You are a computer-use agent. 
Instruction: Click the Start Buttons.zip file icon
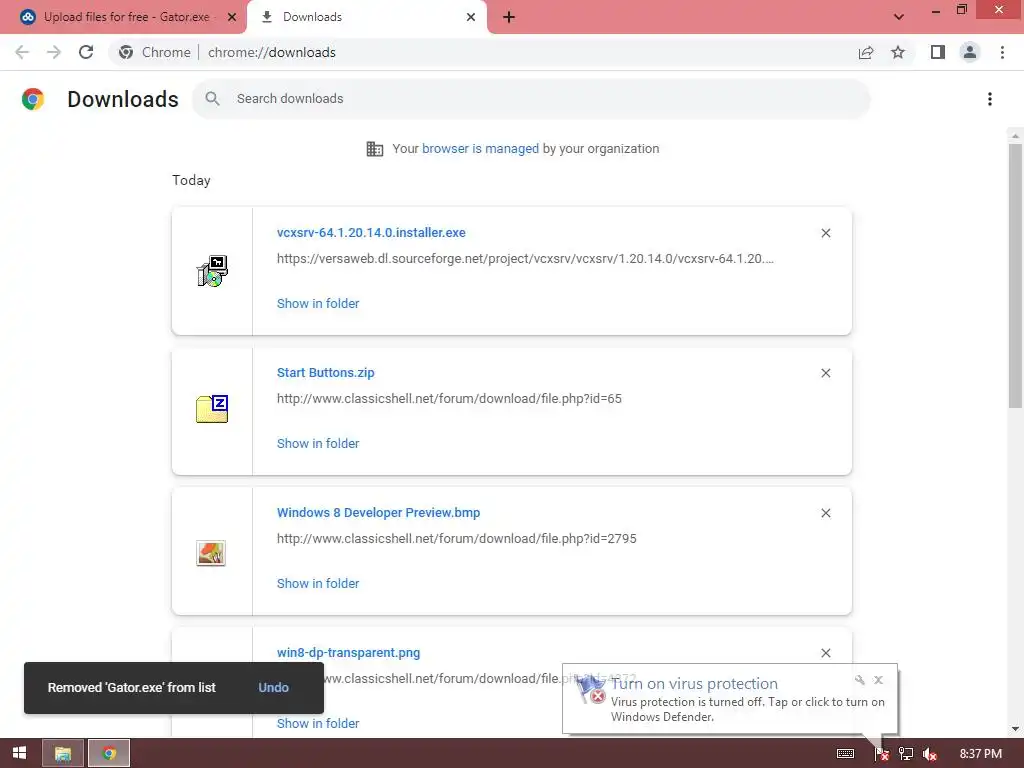(x=212, y=409)
